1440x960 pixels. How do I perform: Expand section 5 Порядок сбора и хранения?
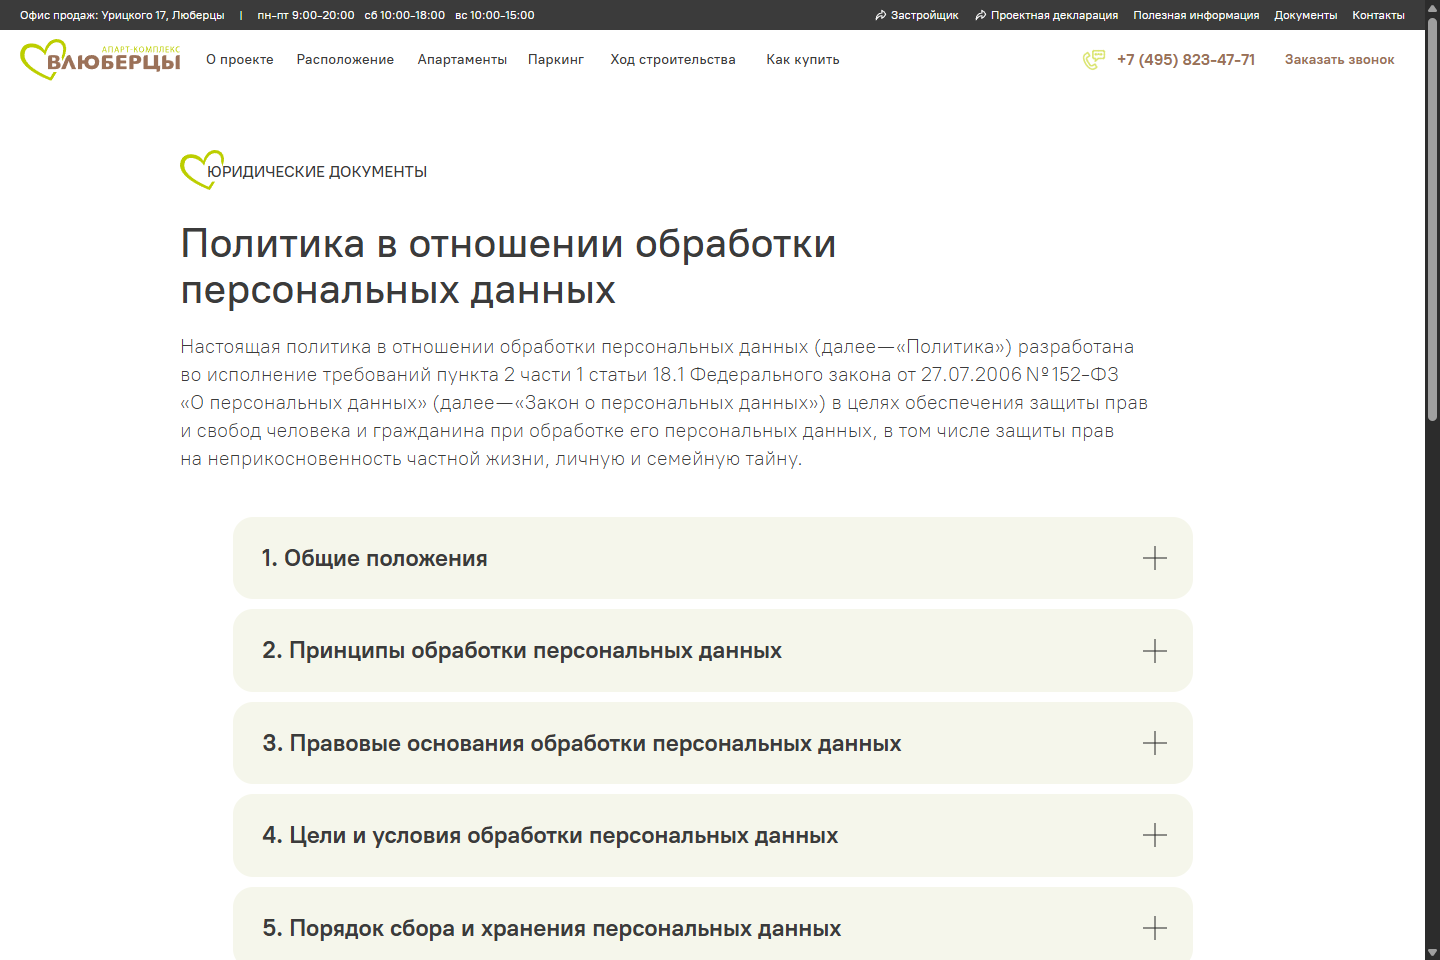click(x=1155, y=928)
